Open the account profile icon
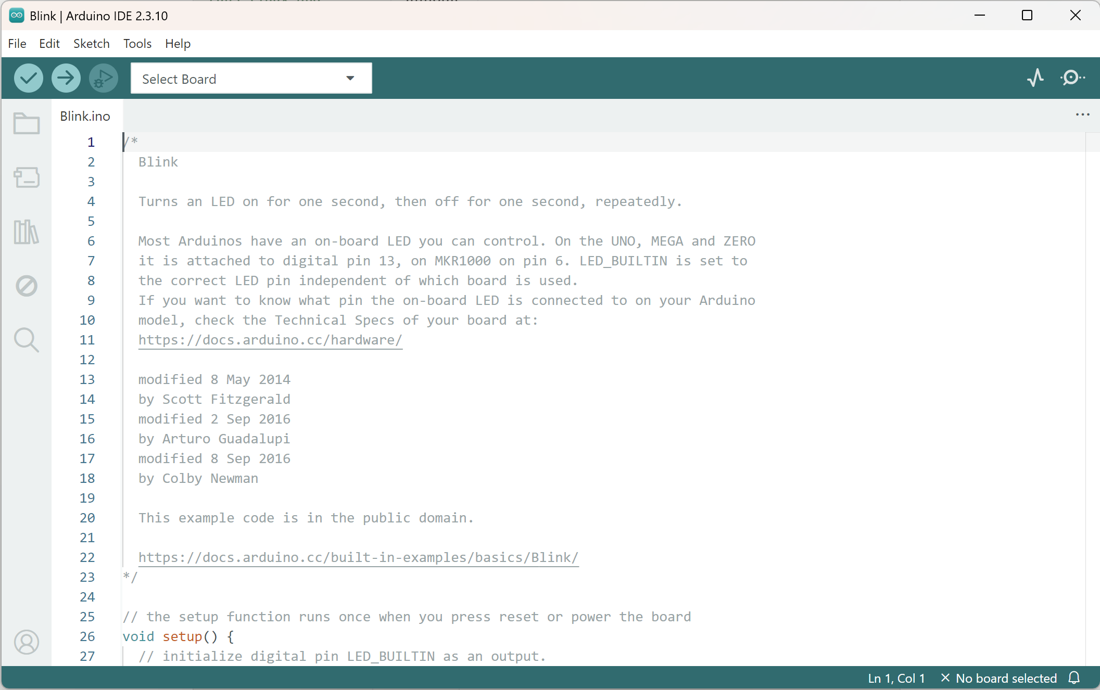Screen dimensions: 1100x690 pos(27,642)
